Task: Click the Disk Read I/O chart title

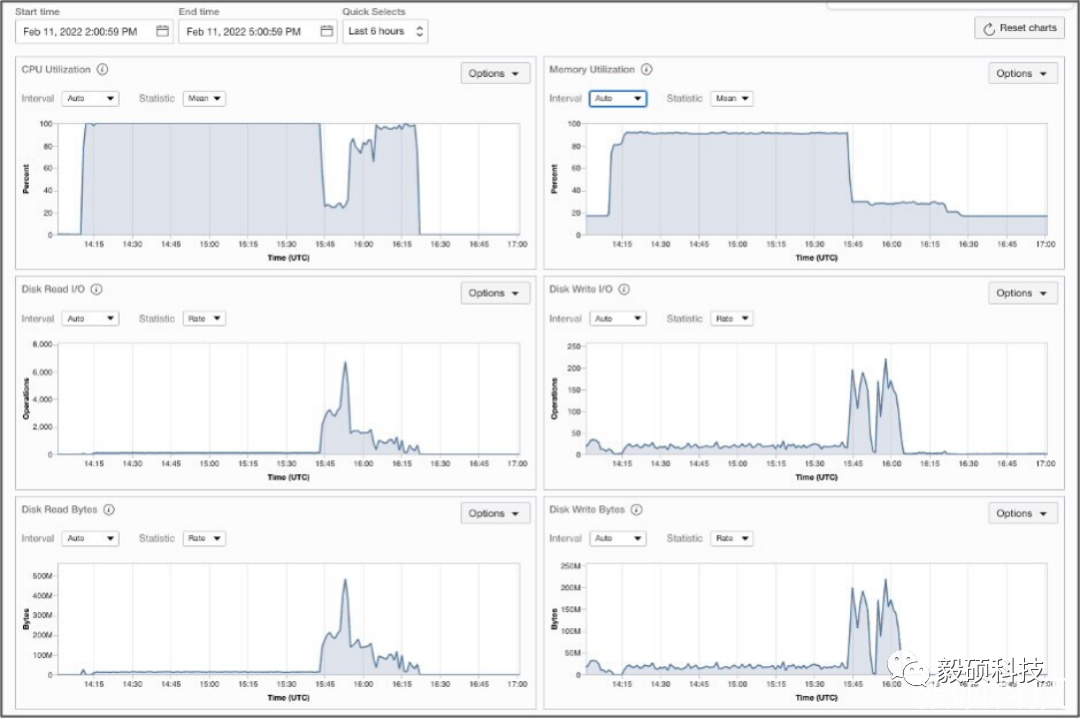Action: click(53, 289)
